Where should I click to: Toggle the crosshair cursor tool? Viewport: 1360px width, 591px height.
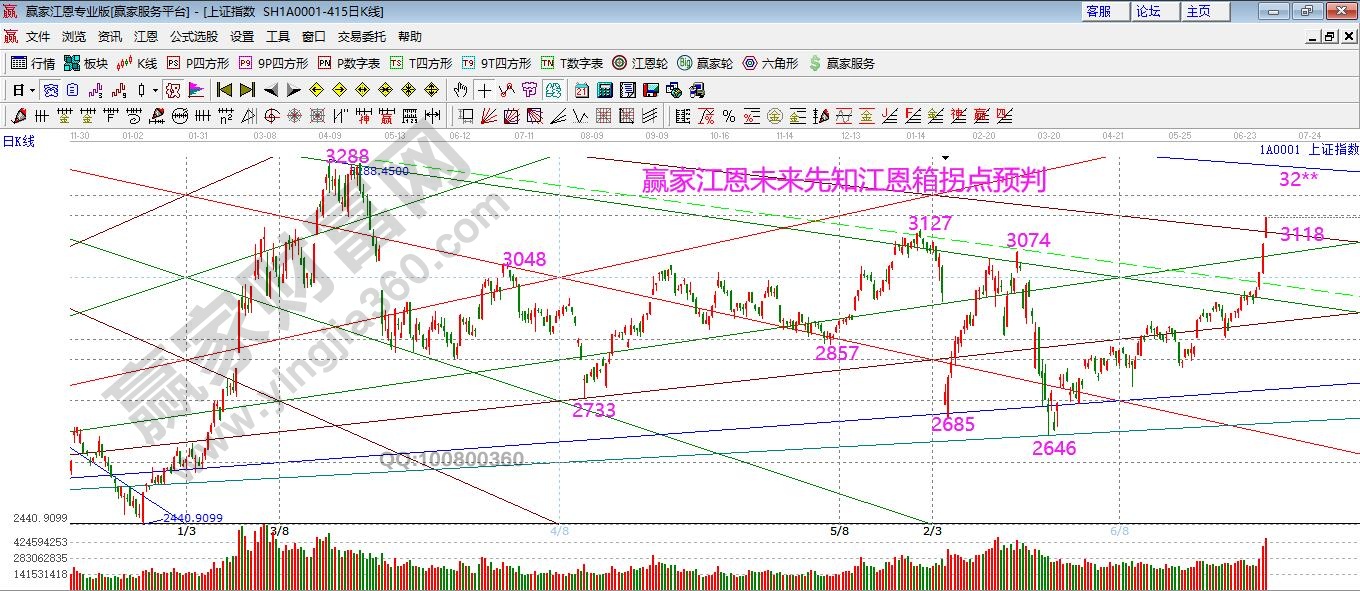[x=484, y=90]
